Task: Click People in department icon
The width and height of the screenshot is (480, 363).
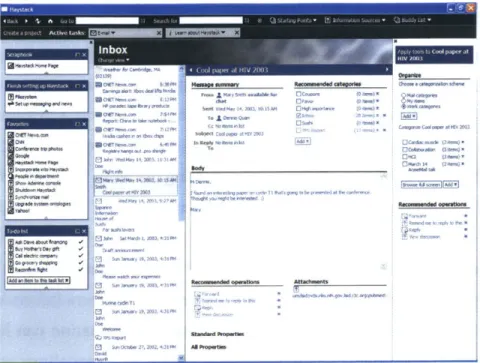Action: coord(11,176)
